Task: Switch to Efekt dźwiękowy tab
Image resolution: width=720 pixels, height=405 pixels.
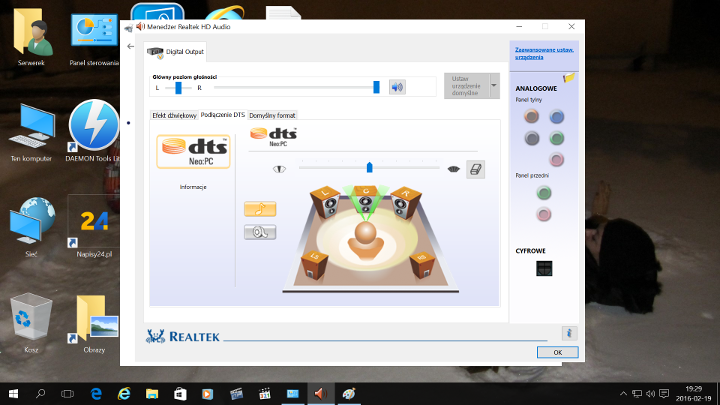Action: [x=174, y=115]
